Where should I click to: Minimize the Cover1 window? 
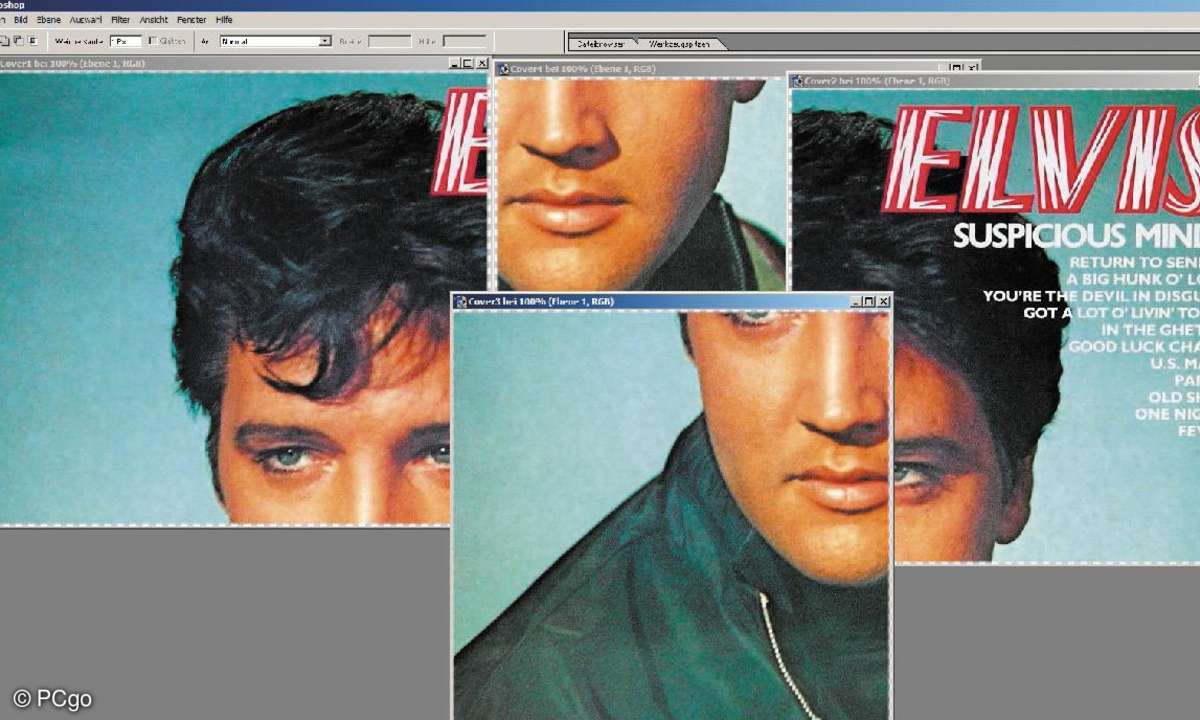click(455, 63)
